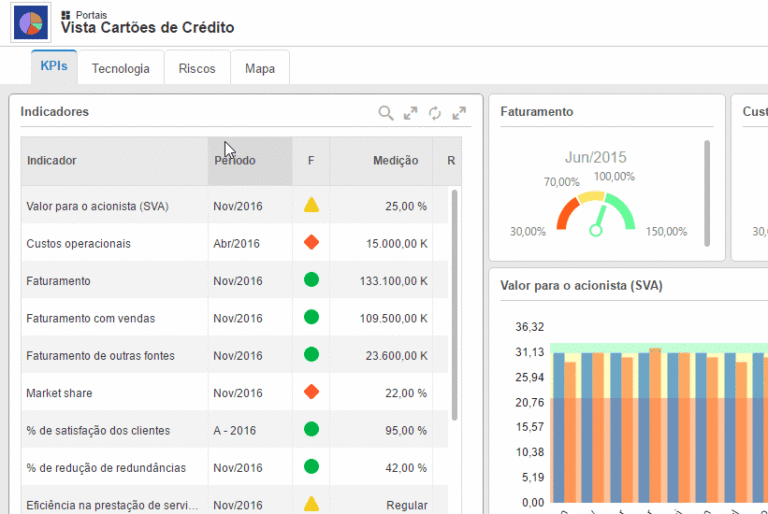The image size is (768, 514).
Task: Click the pie chart portal logo
Action: 30,21
